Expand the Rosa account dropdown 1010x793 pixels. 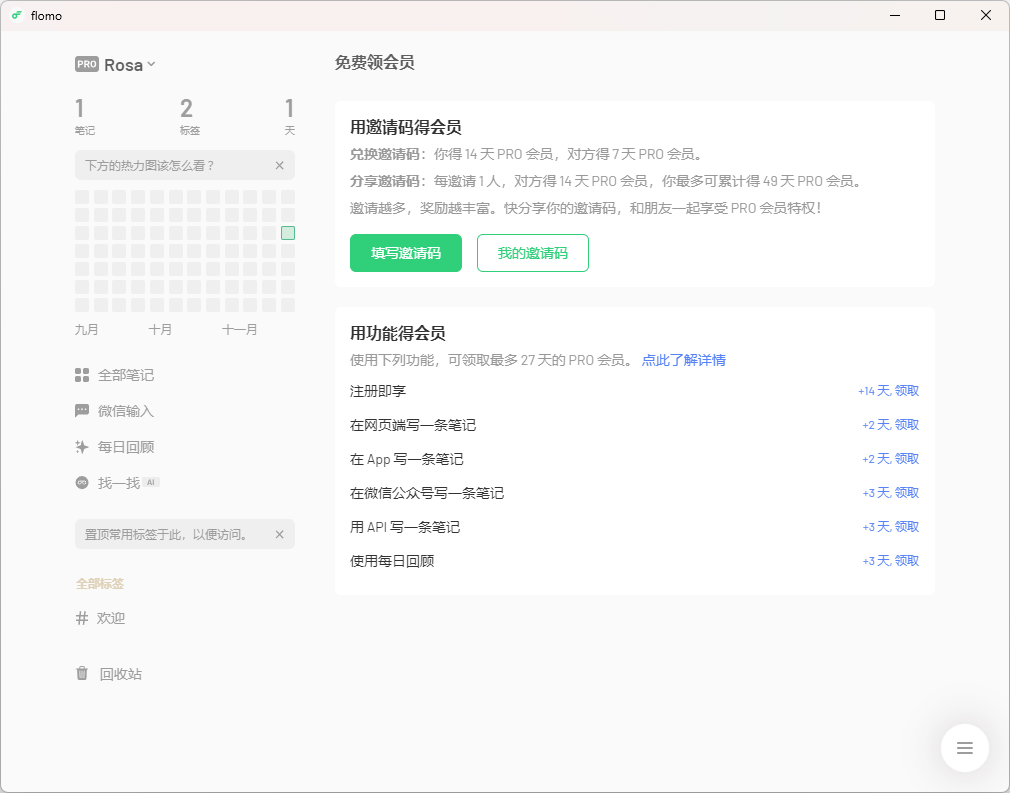pos(150,64)
